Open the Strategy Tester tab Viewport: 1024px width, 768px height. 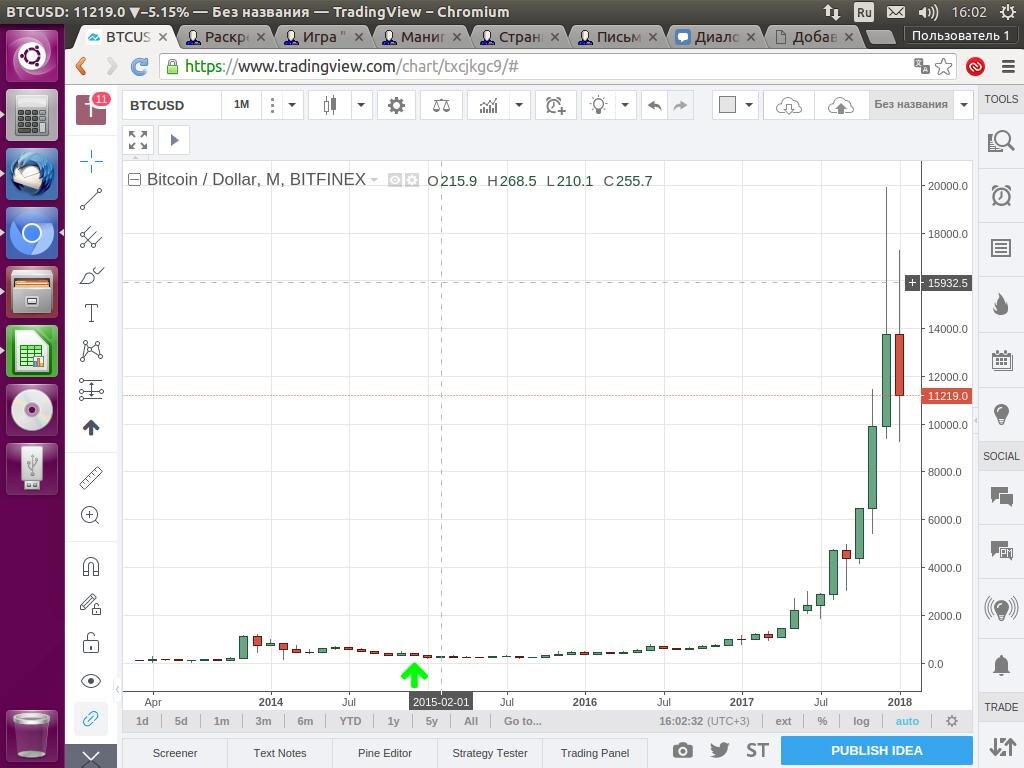[x=490, y=753]
